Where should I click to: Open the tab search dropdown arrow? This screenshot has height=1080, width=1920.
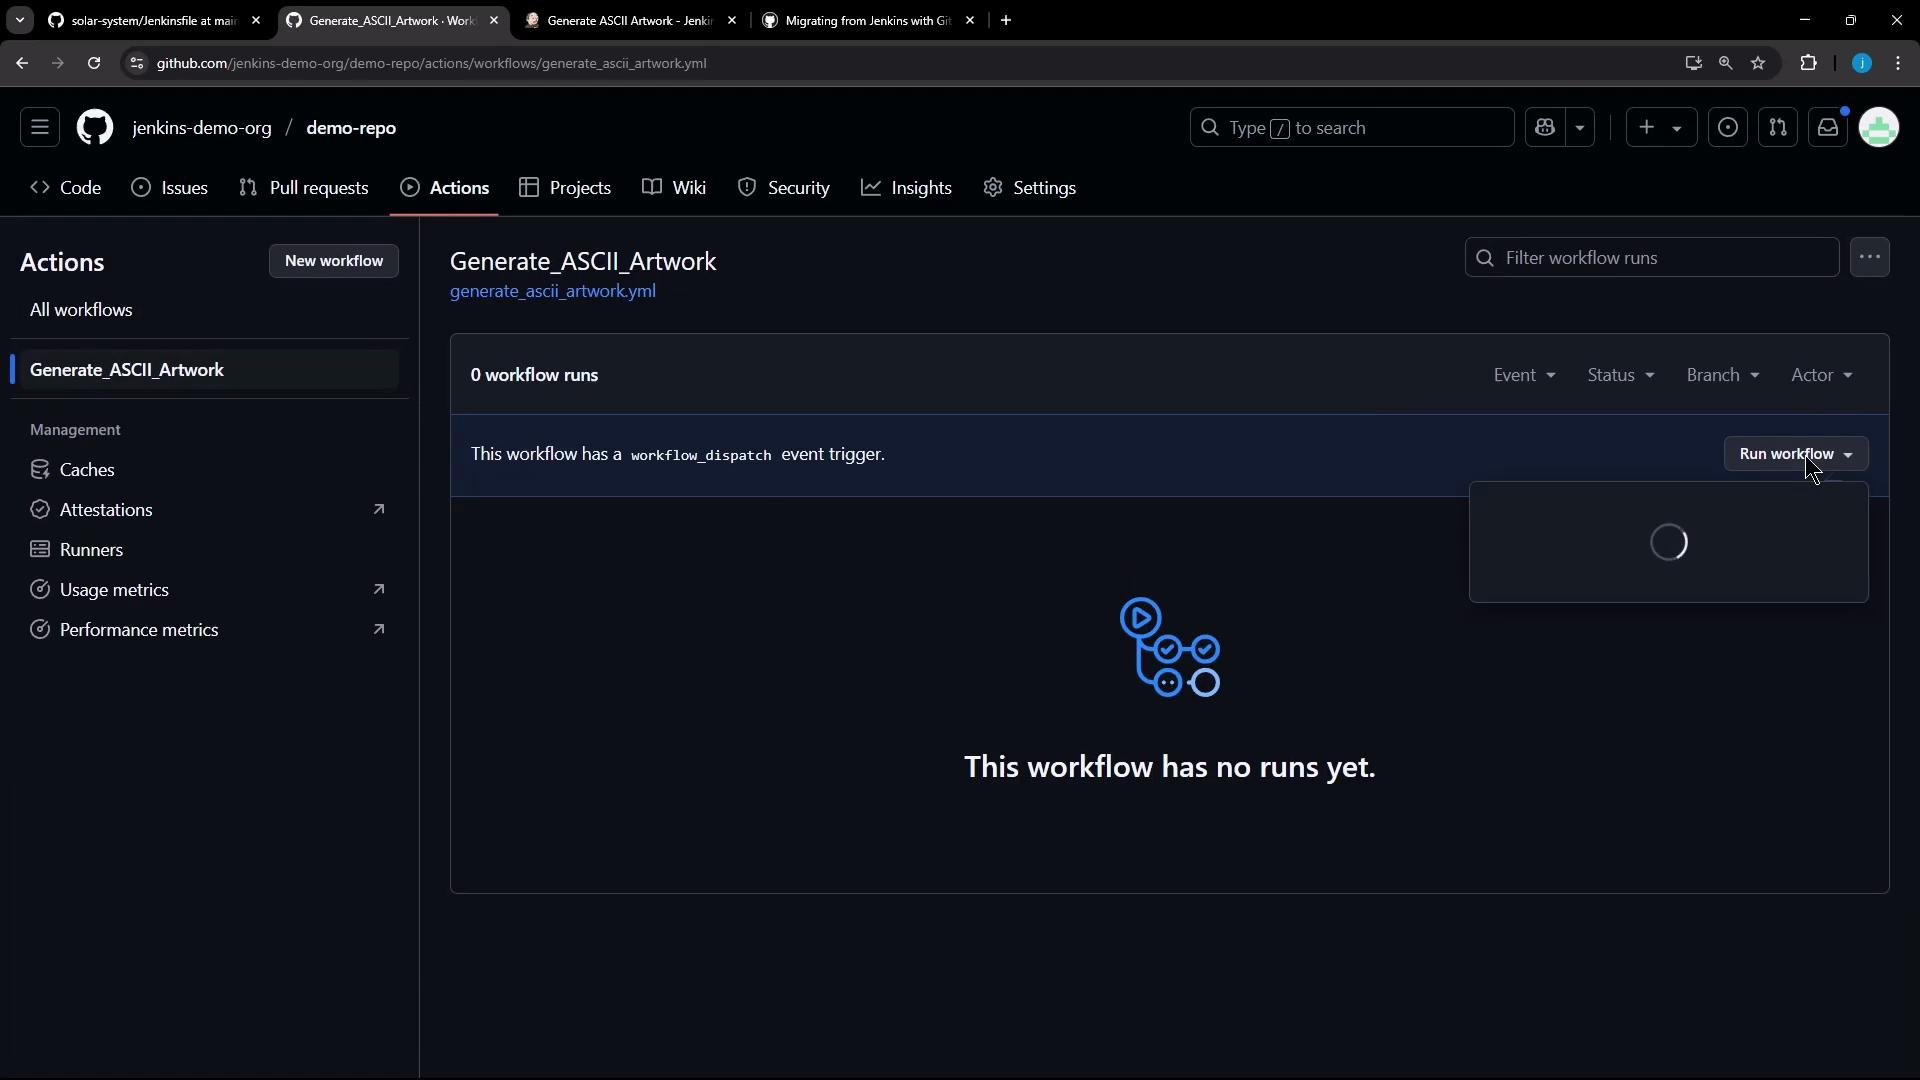pyautogui.click(x=19, y=20)
